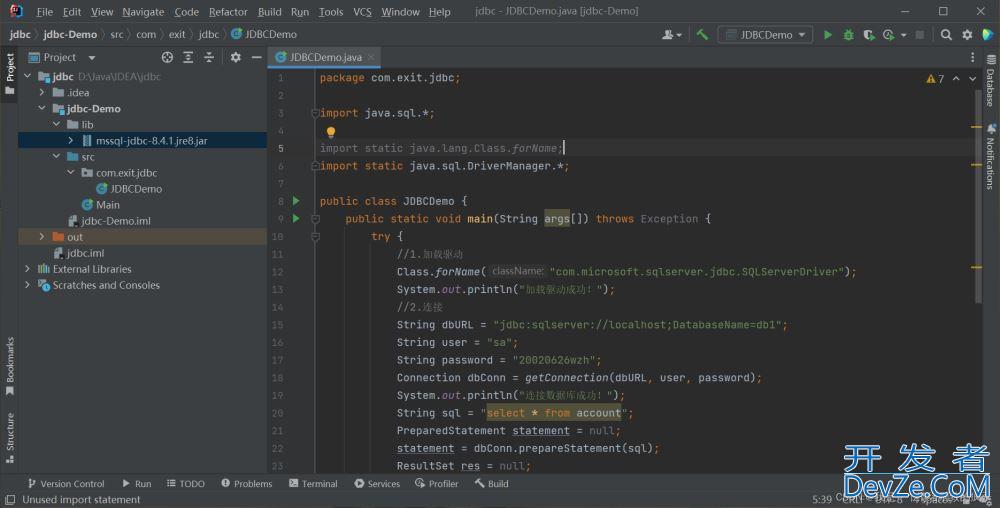Click run gutter arrow beside main method
Screen dimensions: 1000x508
(x=296, y=219)
